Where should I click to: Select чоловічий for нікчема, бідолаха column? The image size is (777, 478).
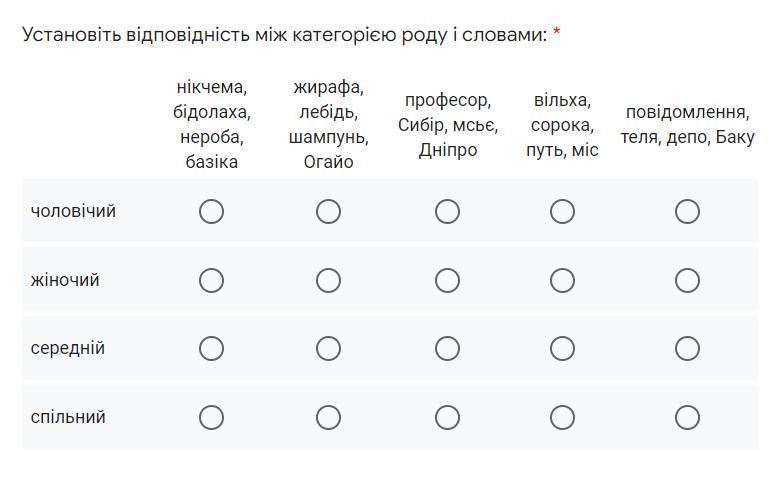pyautogui.click(x=212, y=212)
